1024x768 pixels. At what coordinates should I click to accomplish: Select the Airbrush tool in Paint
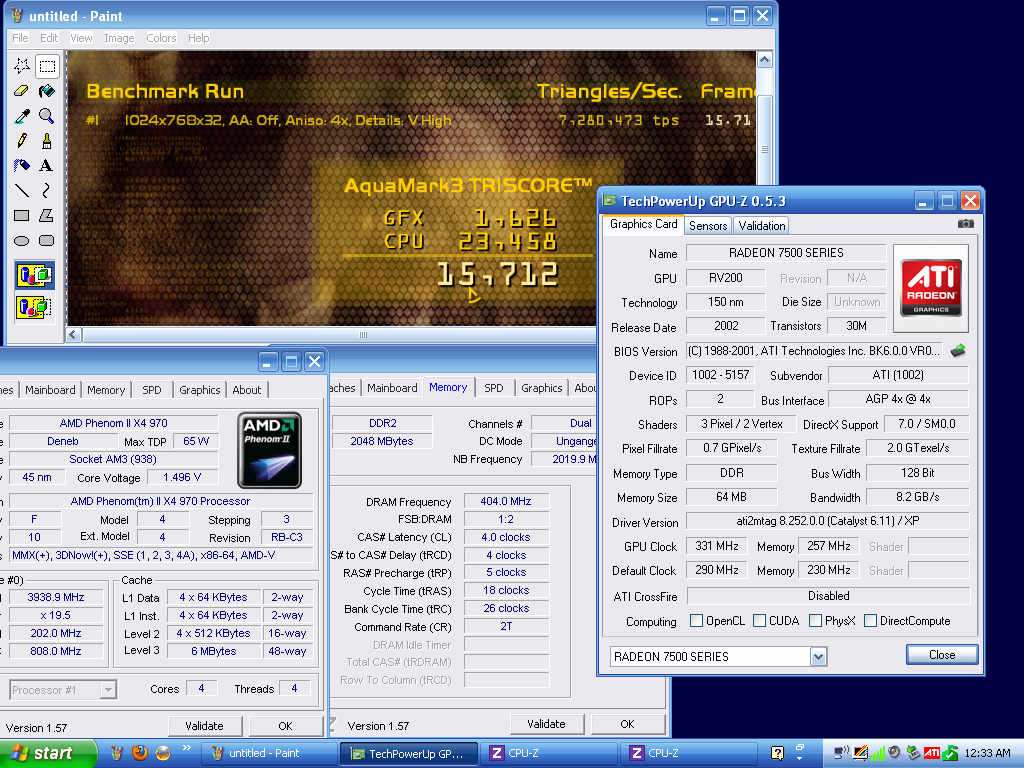pyautogui.click(x=22, y=165)
